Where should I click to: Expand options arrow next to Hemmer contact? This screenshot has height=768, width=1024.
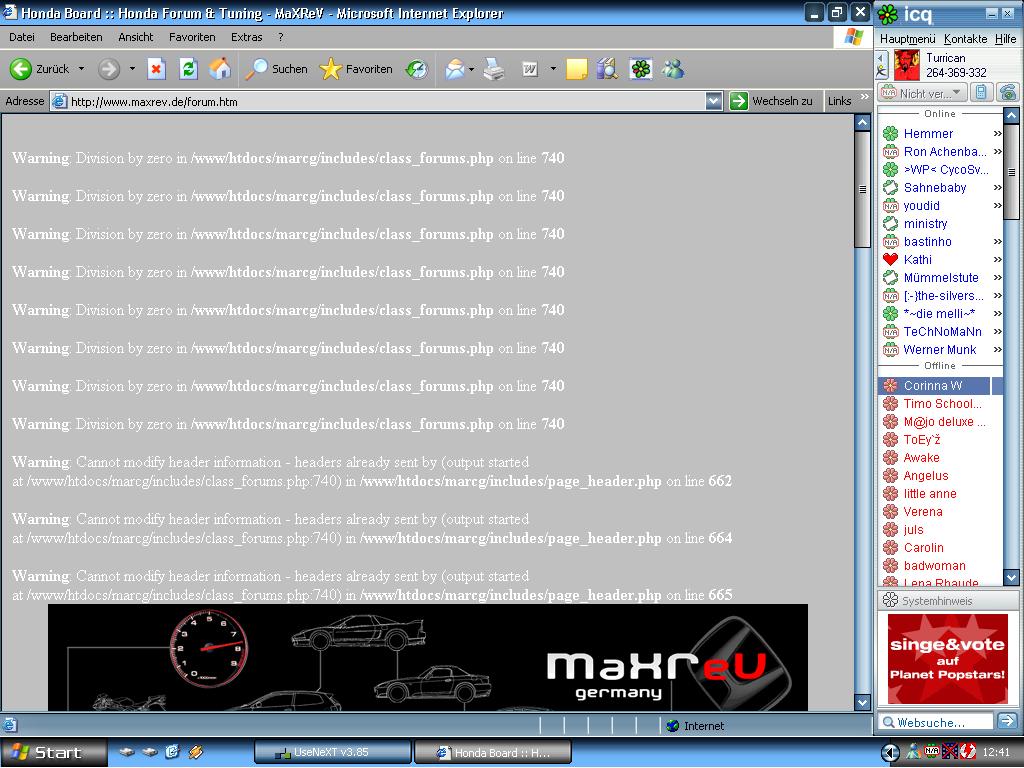click(997, 134)
